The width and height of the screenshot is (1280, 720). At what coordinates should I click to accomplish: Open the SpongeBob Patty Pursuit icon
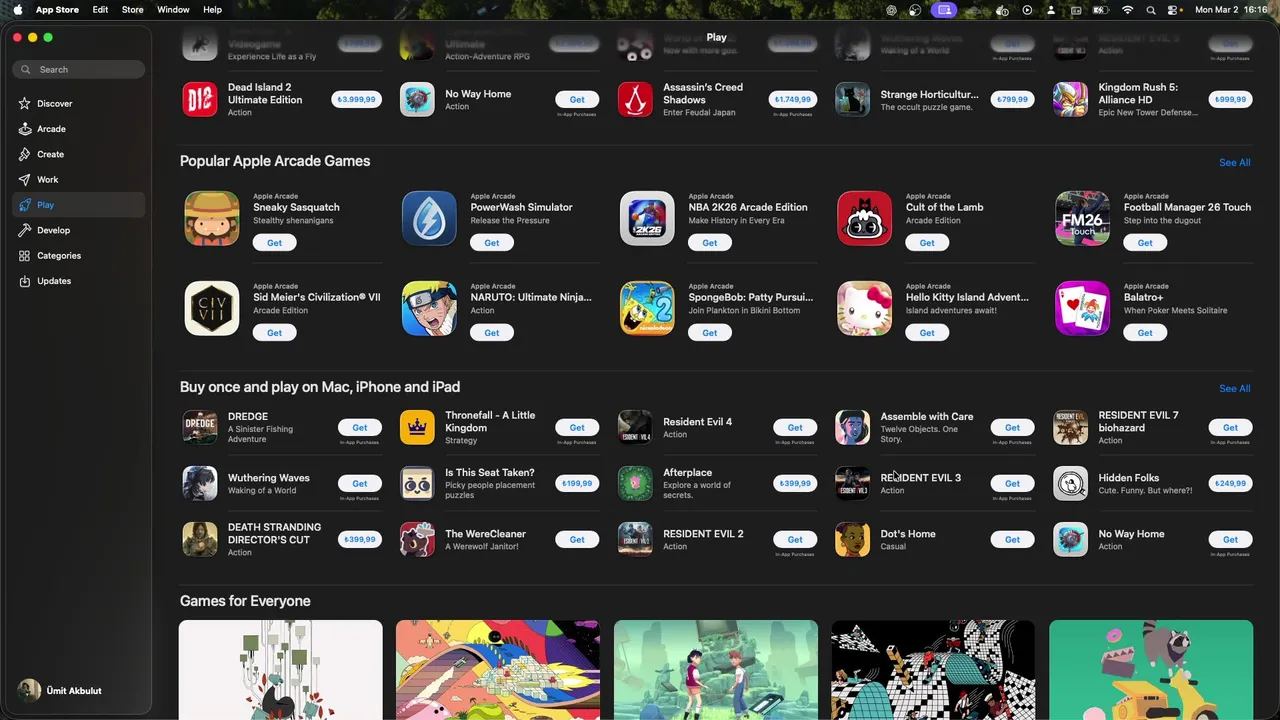pyautogui.click(x=647, y=308)
